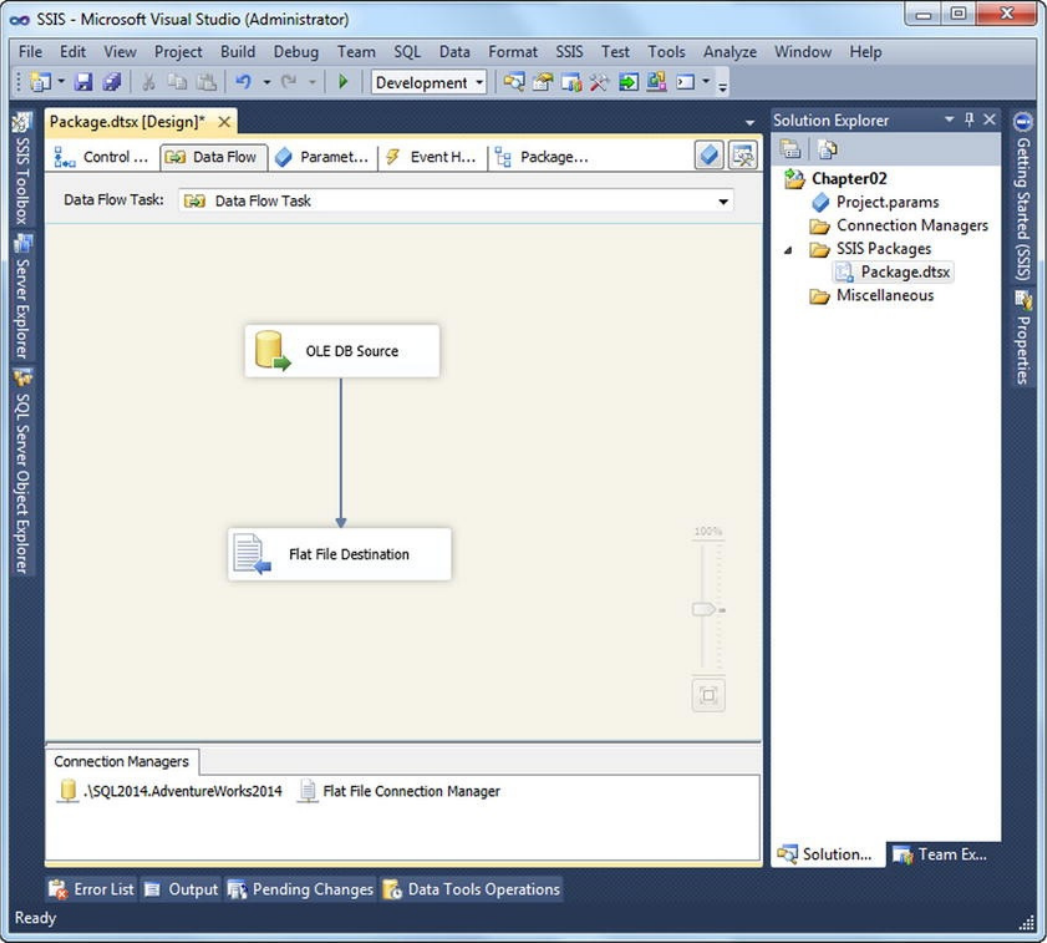Image resolution: width=1047 pixels, height=943 pixels.
Task: Open the SSIS menu
Action: [569, 51]
